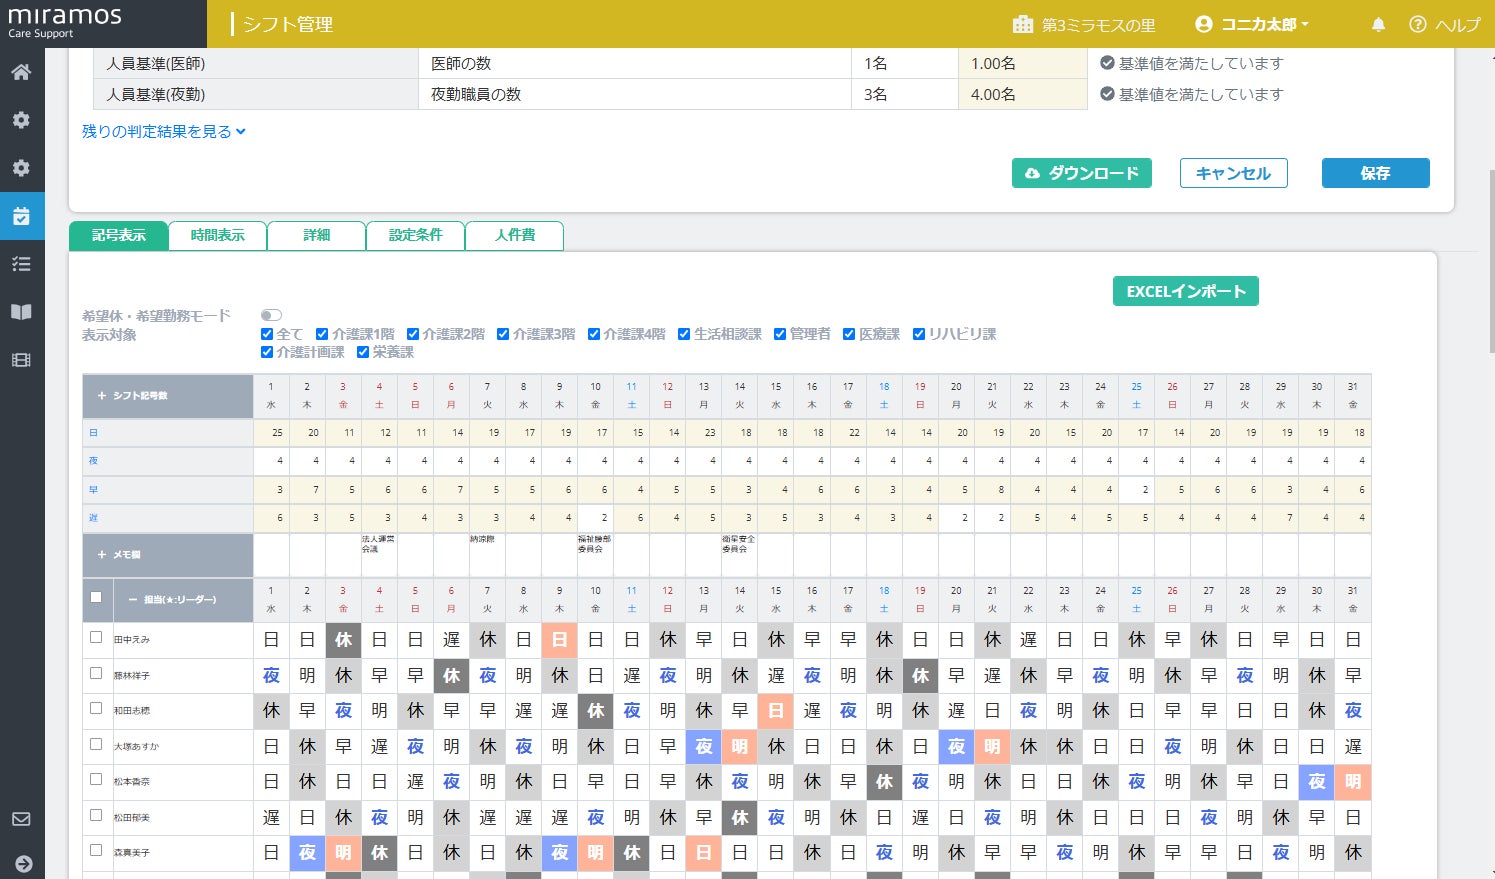
Task: Expand 残りの判定結果を見る section
Action: [x=163, y=131]
